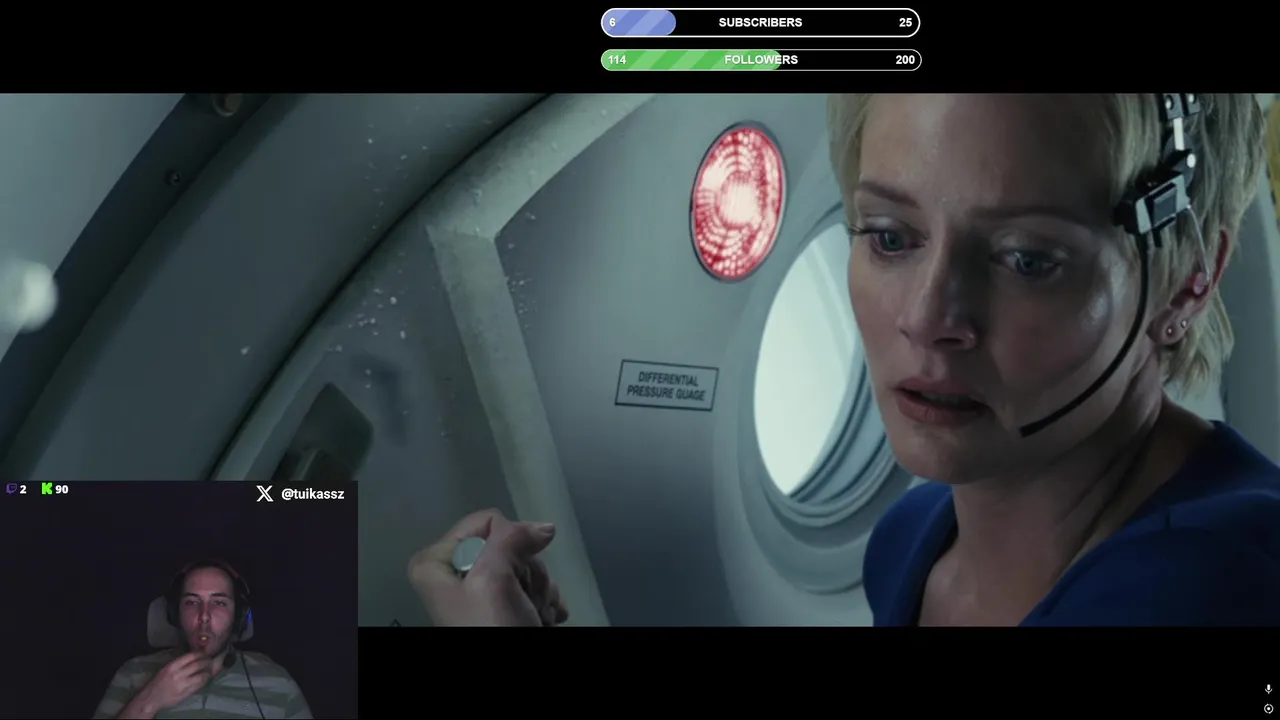Click the "SUBSCRIBERS" goal label
1280x720 pixels.
760,22
